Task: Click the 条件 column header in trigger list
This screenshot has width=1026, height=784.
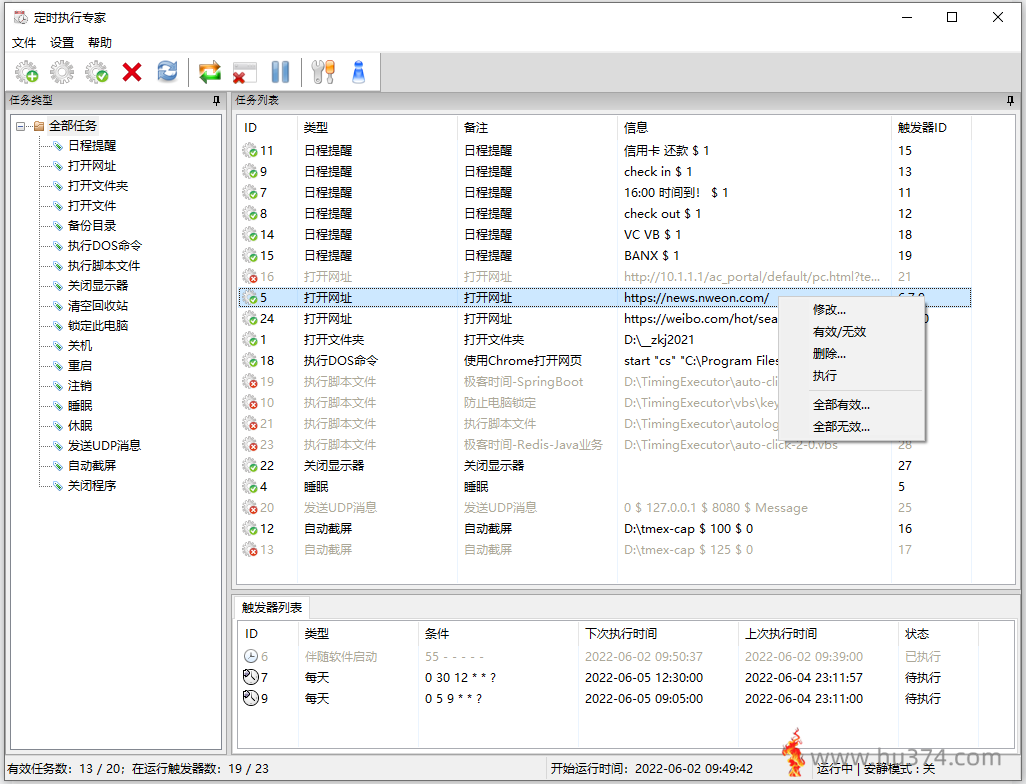Action: tap(498, 633)
